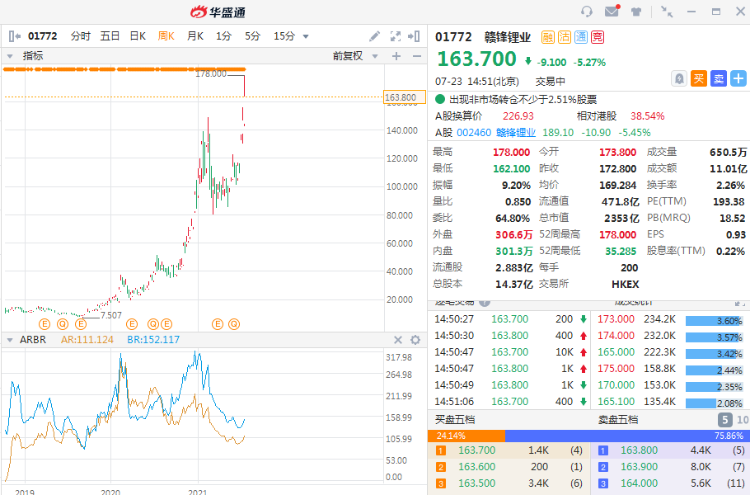
Task: Expand the 指标 indicators dropdown
Action: click(10, 56)
